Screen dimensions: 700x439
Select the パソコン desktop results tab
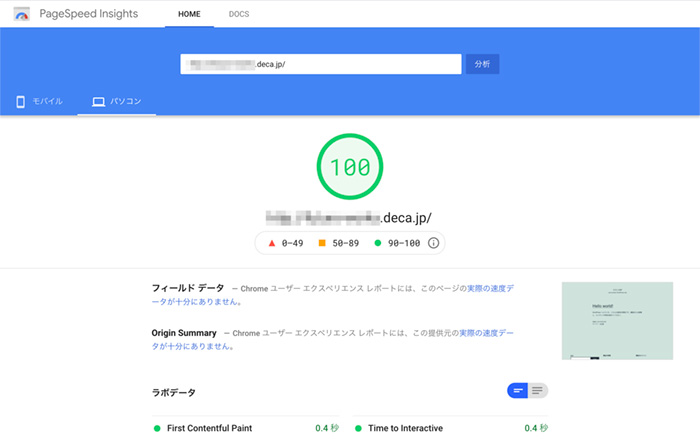[x=117, y=101]
